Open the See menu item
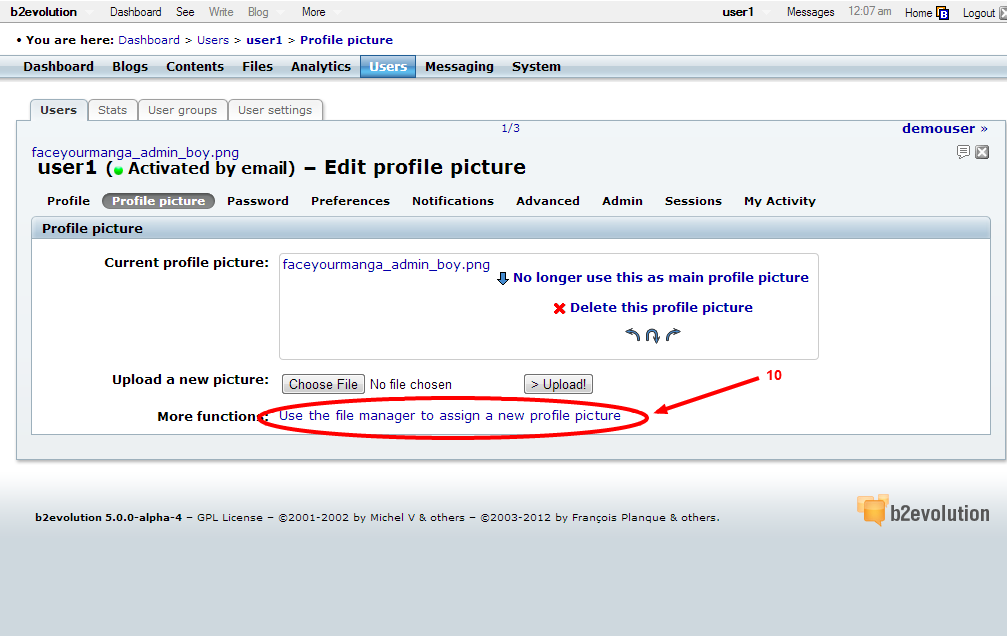The image size is (1007, 636). click(x=185, y=12)
